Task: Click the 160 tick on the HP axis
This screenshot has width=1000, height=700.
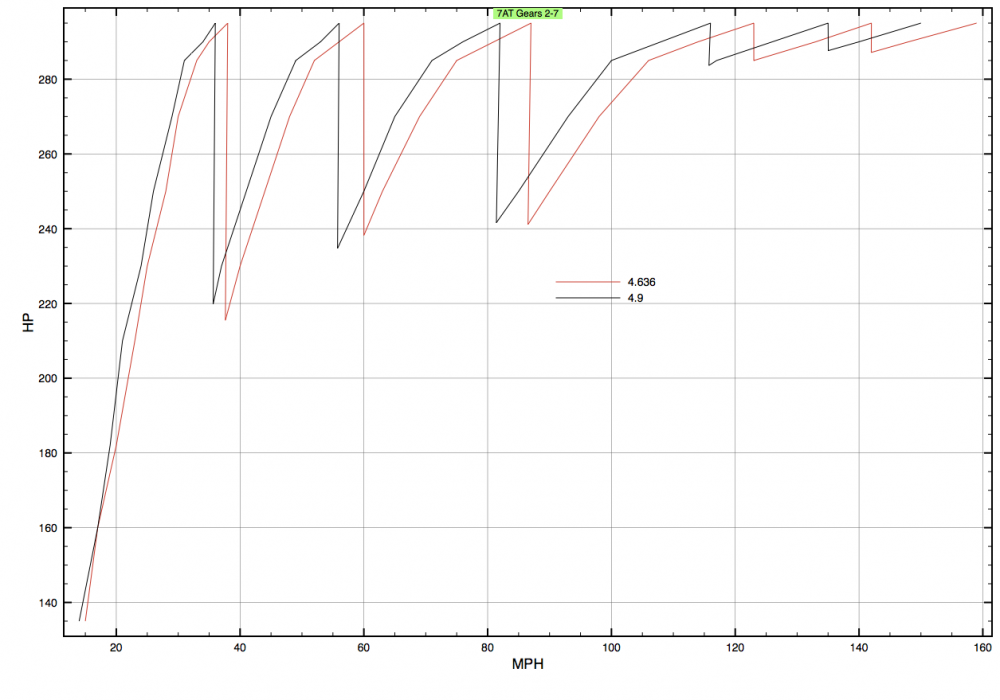Action: point(48,528)
